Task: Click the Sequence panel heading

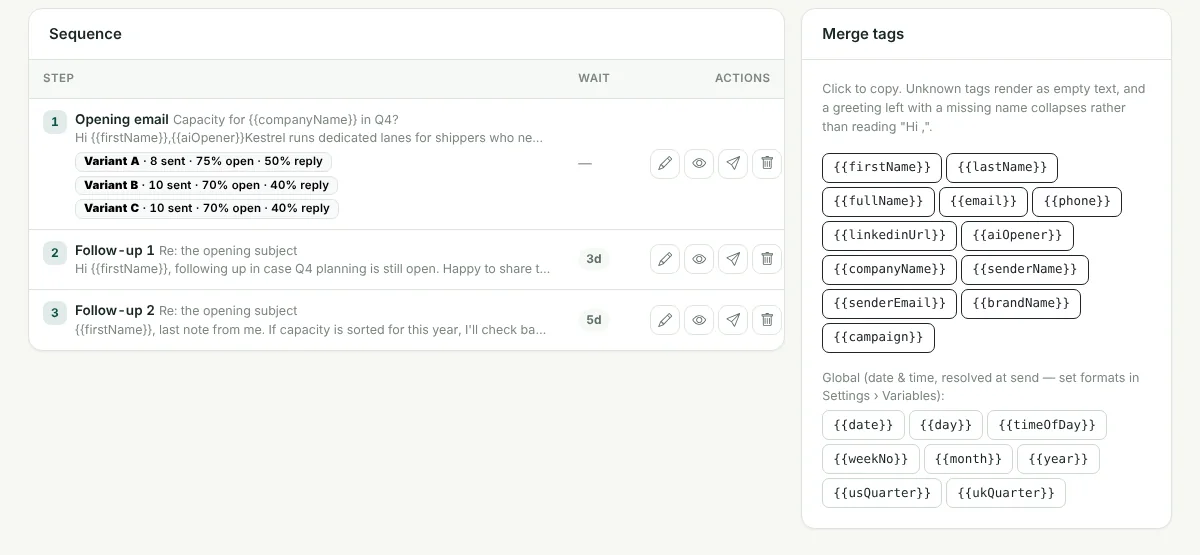Action: pyautogui.click(x=85, y=34)
